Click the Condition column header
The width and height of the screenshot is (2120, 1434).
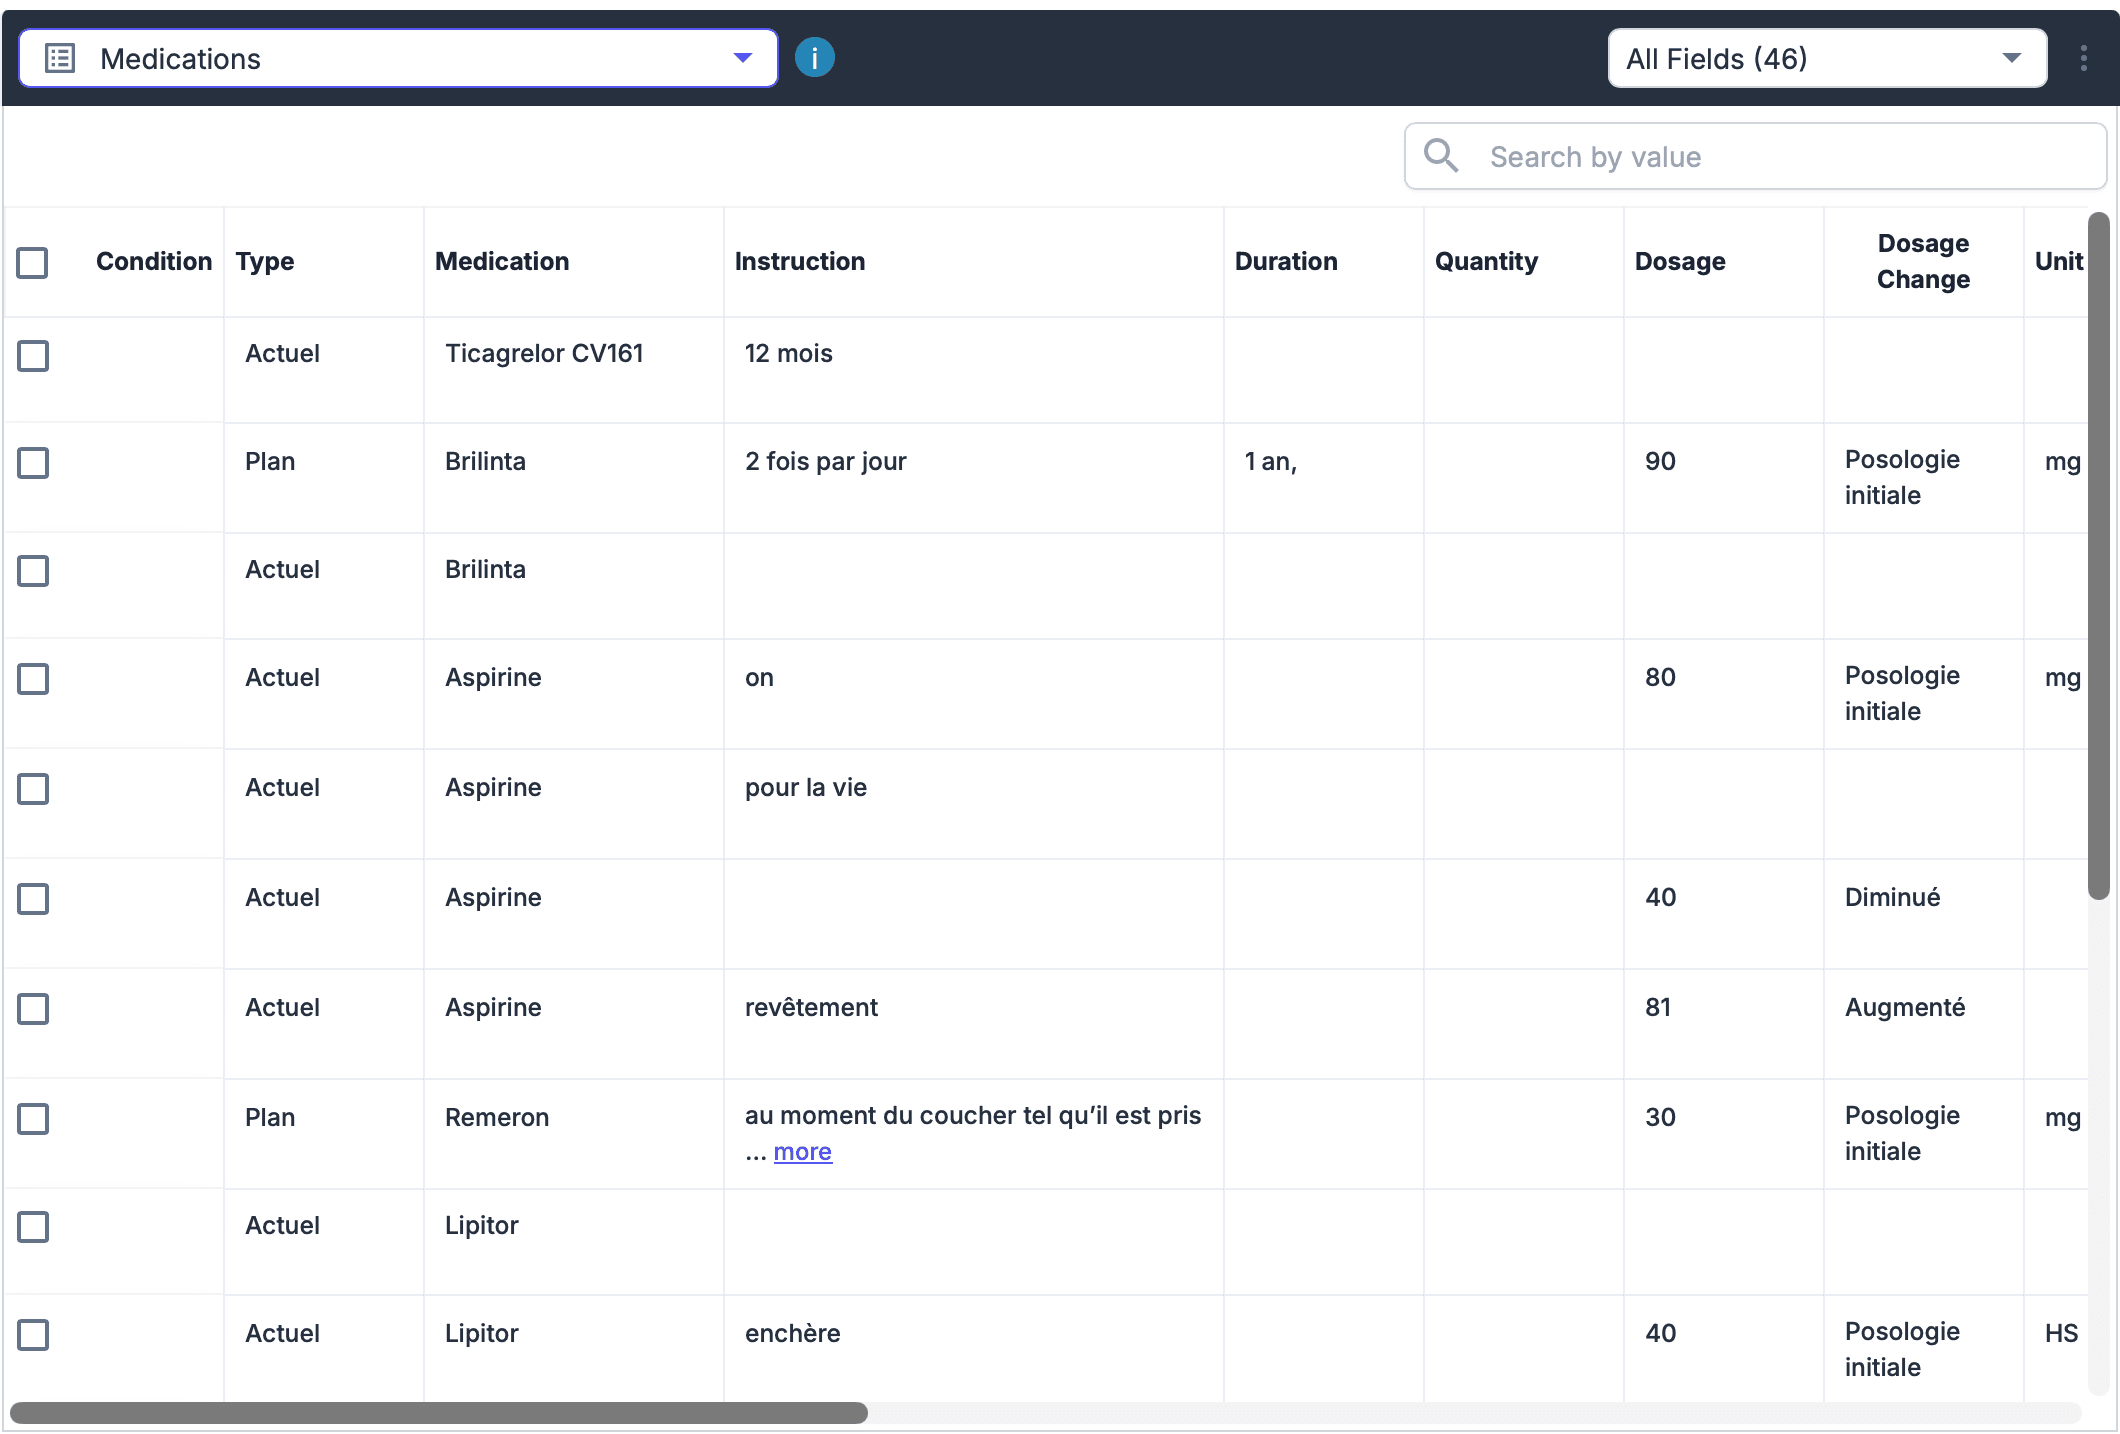pyautogui.click(x=154, y=261)
